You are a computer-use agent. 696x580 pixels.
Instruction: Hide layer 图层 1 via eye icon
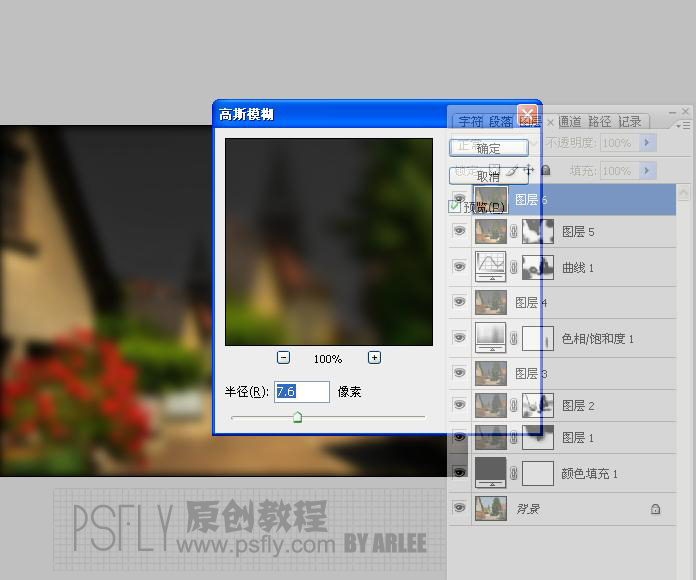coord(459,438)
